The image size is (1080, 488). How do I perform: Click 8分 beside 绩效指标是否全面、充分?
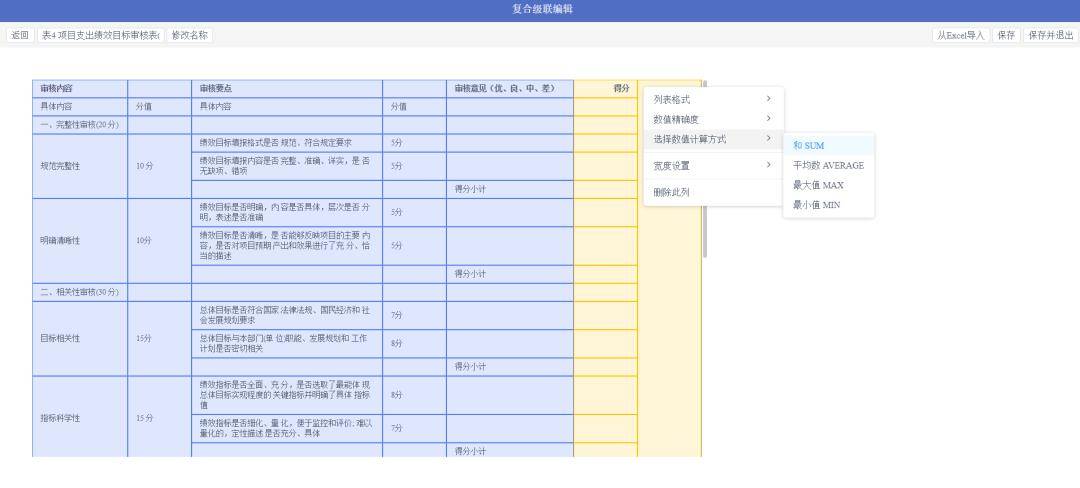414,395
